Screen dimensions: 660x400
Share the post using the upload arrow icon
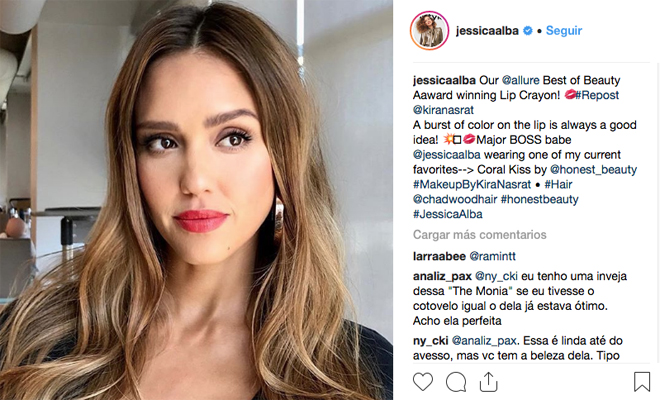[x=488, y=382]
